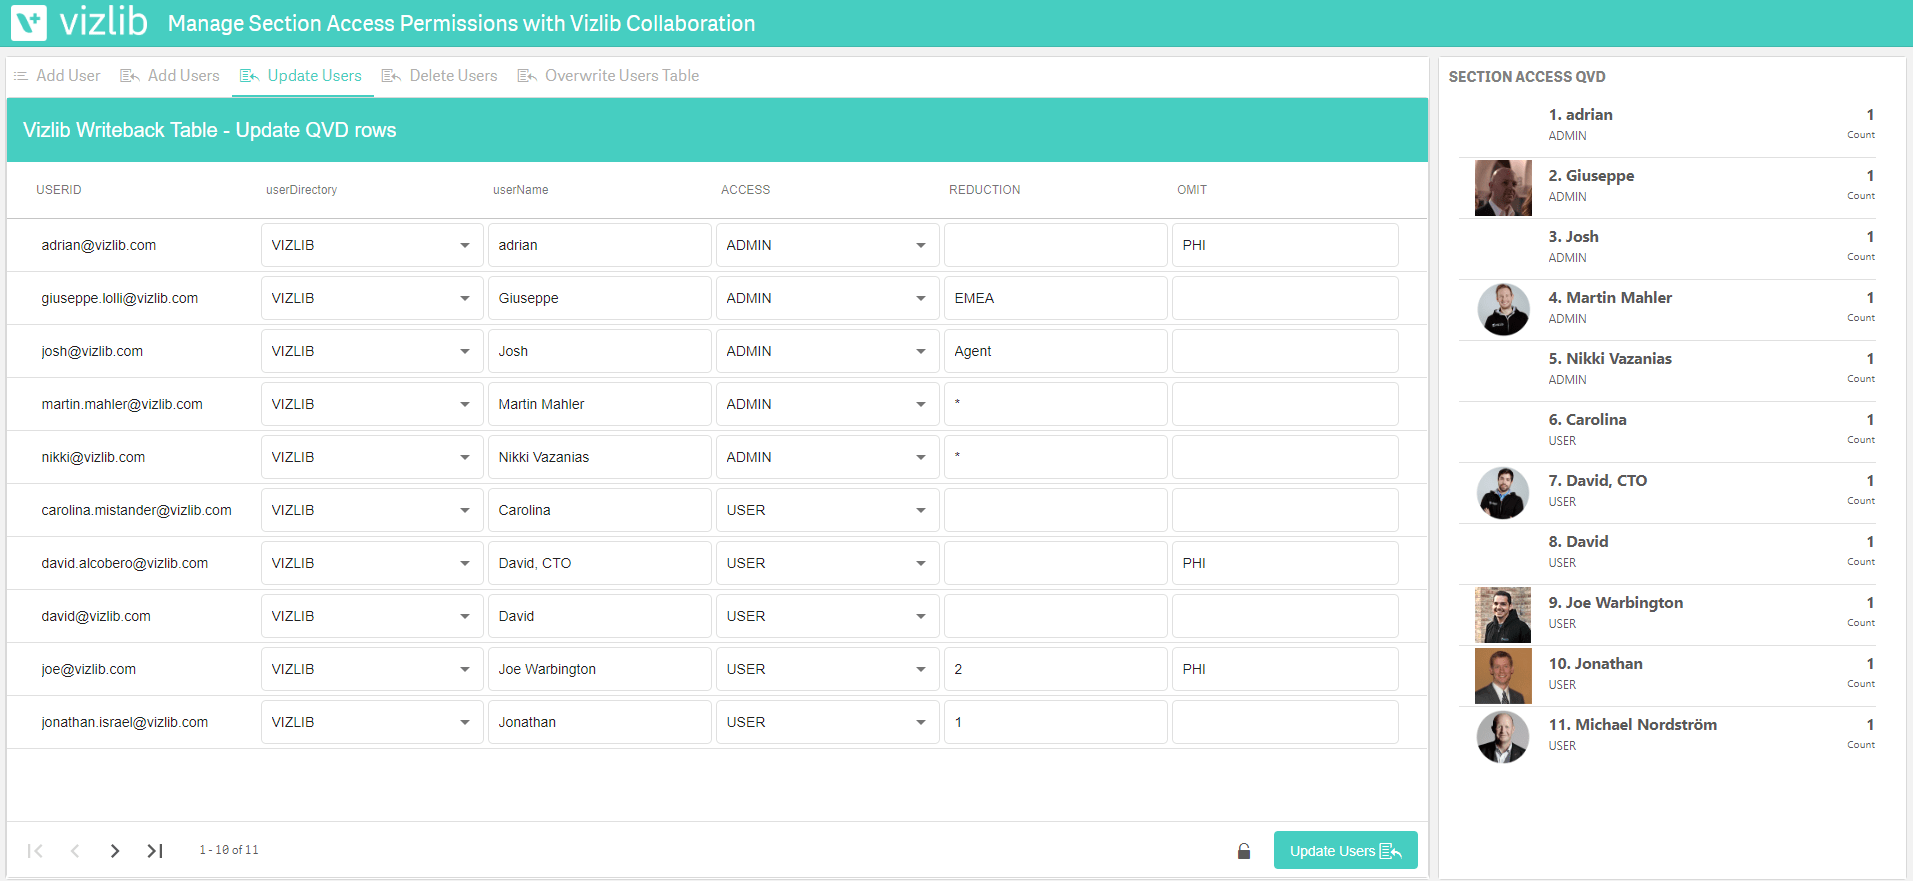Edit OMIT field in Joe Warbington row
This screenshot has height=881, width=1913.
point(1285,669)
